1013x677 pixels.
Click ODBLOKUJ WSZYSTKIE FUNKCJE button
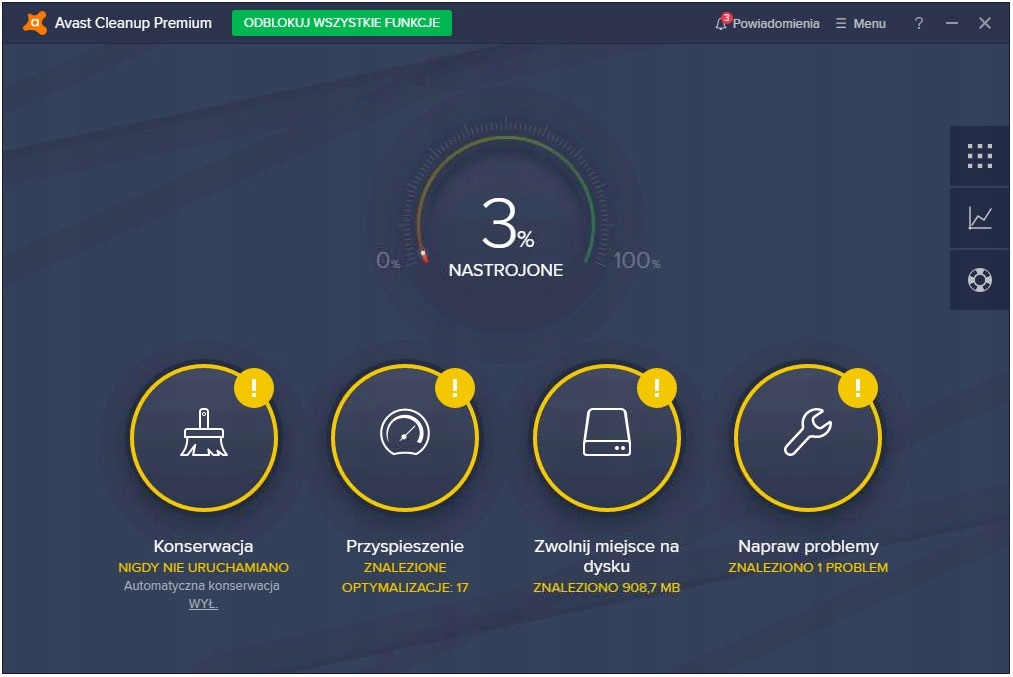[x=342, y=23]
